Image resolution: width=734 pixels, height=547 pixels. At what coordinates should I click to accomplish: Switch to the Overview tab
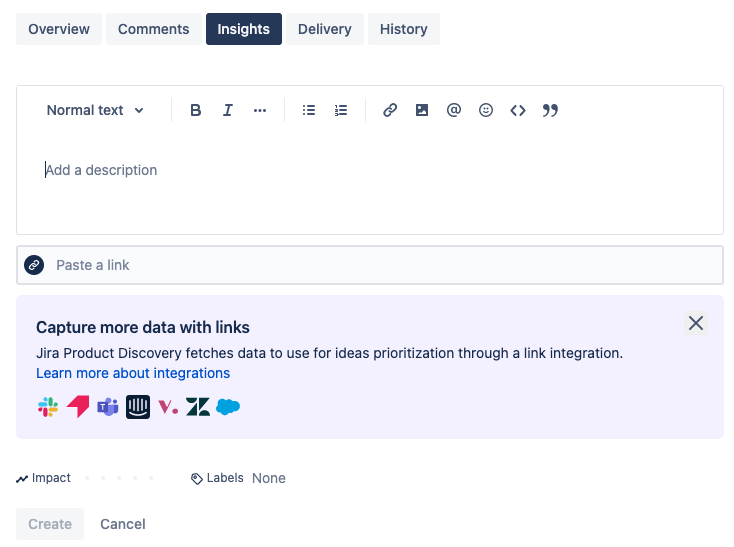point(59,29)
